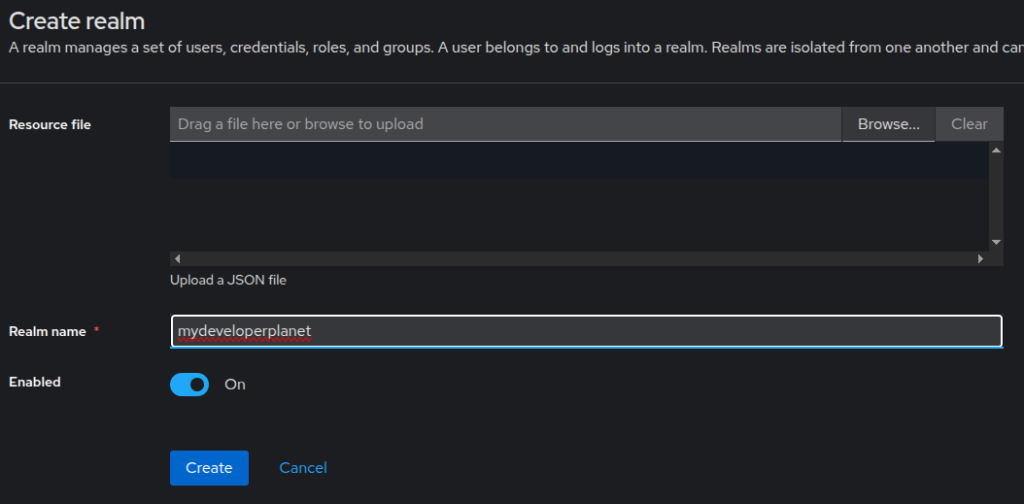Screen dimensions: 1024x504
Task: Click the Clear button for the resource file
Action: [969, 124]
